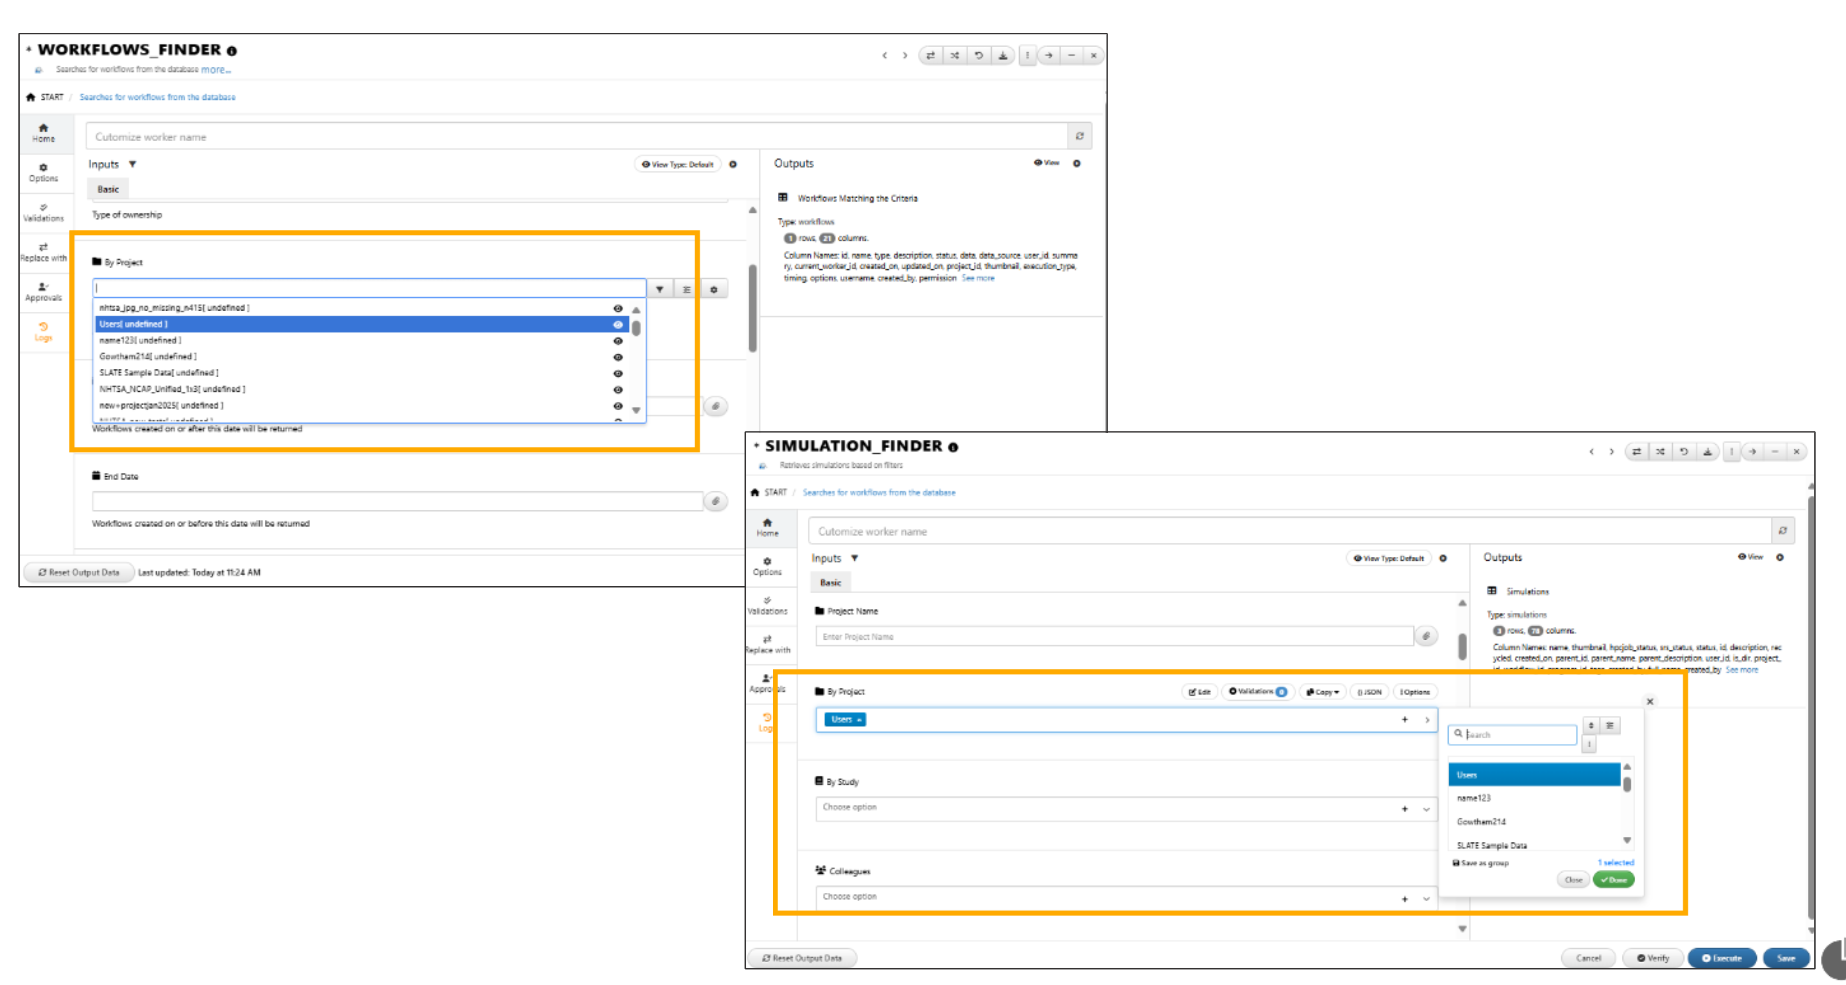Select Users in Simulation popup list
The height and width of the screenshot is (985, 1846).
[1534, 775]
